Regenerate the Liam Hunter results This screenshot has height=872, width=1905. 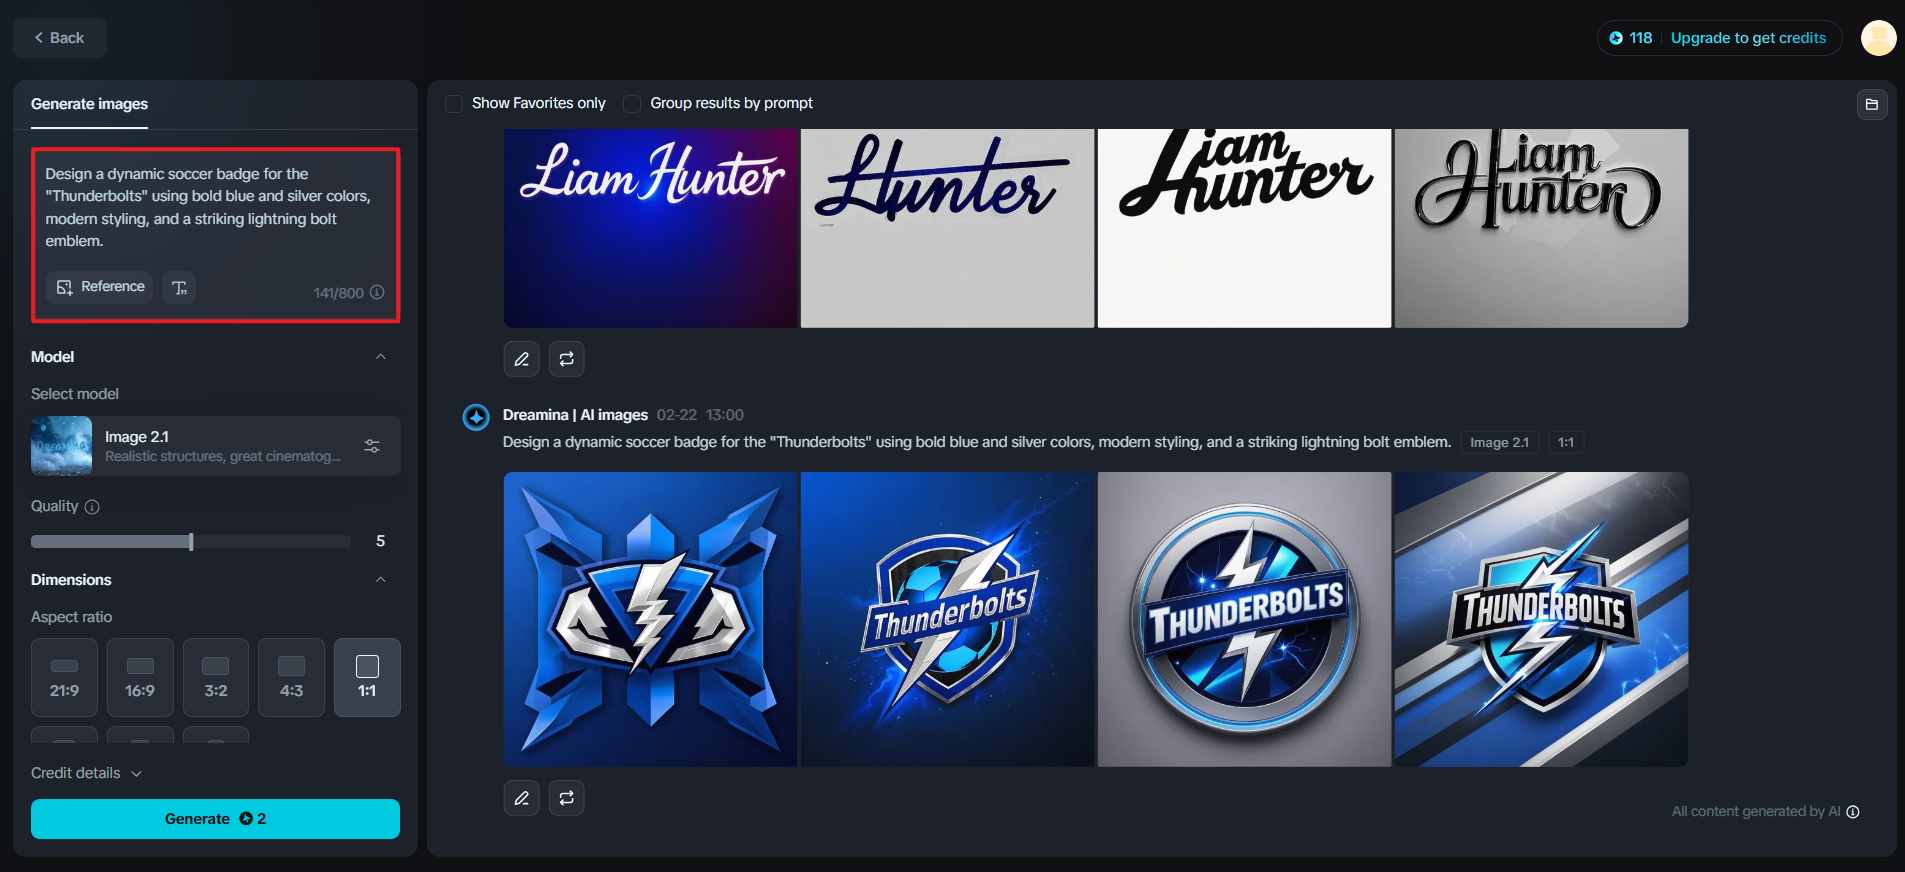pyautogui.click(x=567, y=359)
